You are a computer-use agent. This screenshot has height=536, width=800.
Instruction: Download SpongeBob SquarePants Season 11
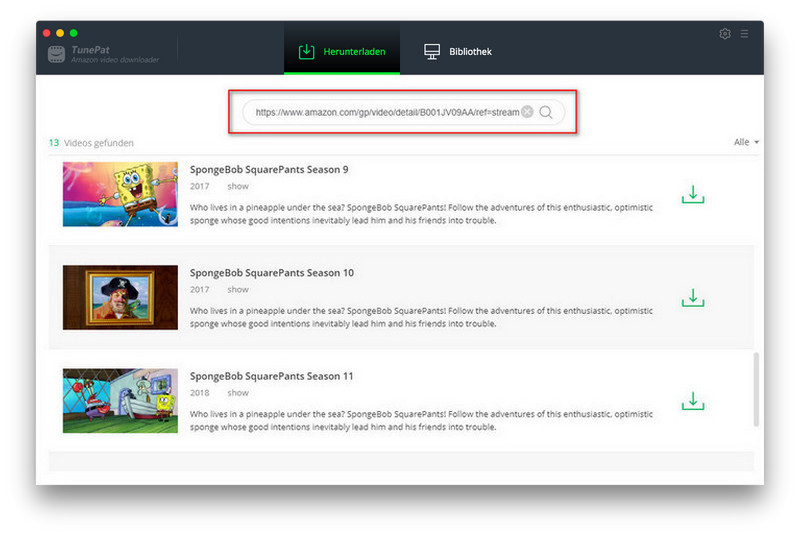click(x=693, y=401)
